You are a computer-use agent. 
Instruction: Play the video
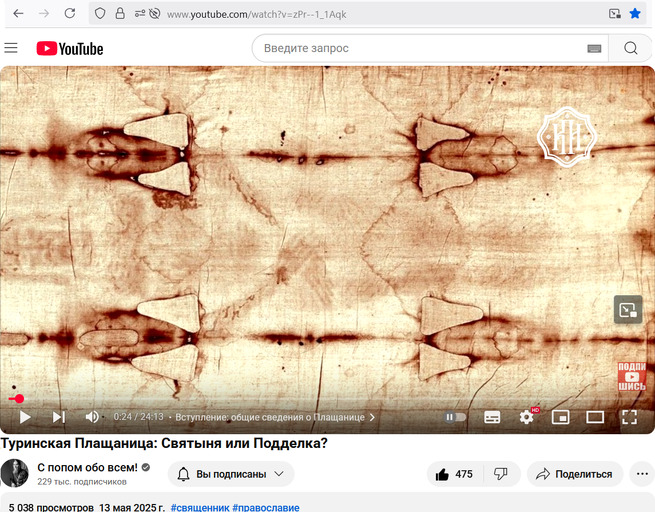click(25, 417)
